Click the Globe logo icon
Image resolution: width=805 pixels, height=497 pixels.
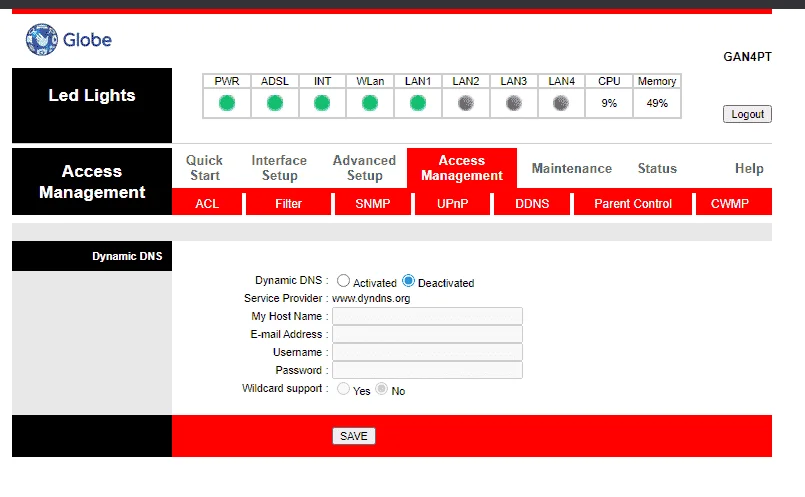[42, 40]
